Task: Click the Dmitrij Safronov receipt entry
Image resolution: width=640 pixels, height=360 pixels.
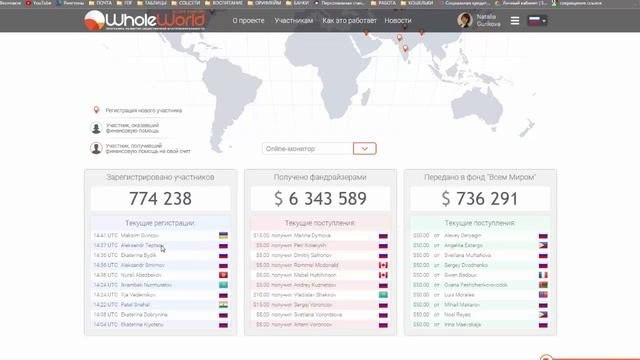Action: tap(320, 256)
